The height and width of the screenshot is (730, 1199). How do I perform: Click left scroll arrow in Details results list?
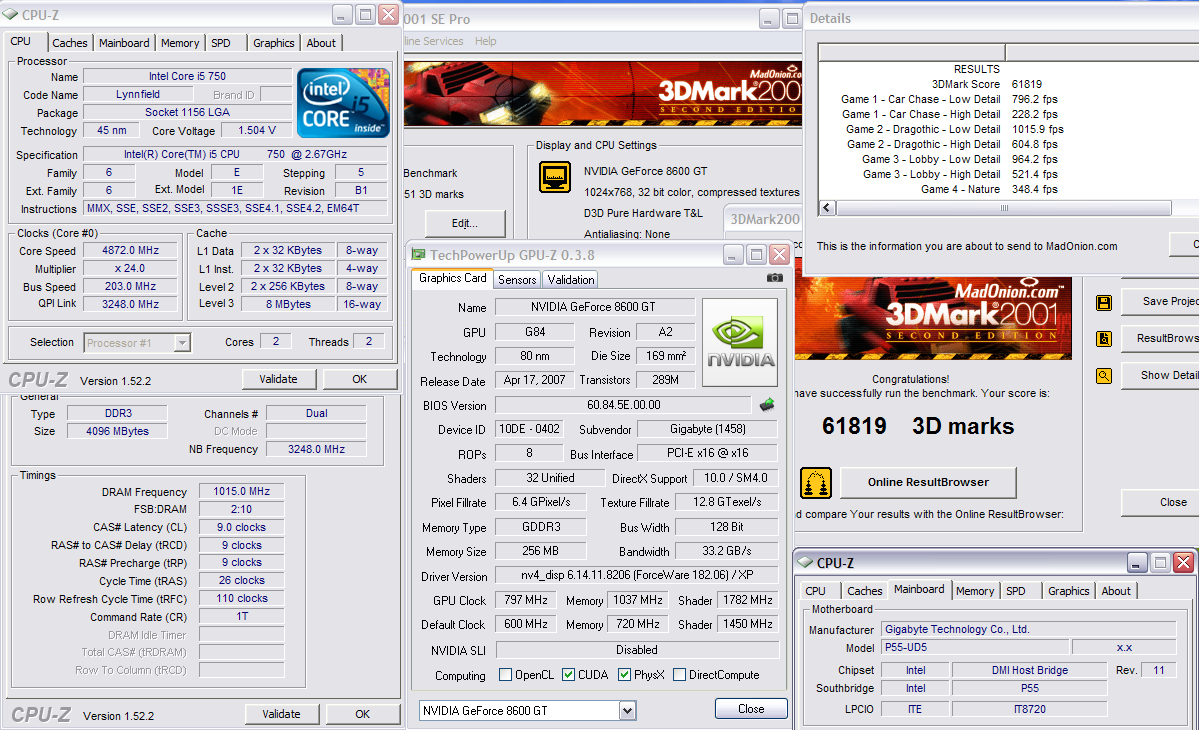[827, 207]
